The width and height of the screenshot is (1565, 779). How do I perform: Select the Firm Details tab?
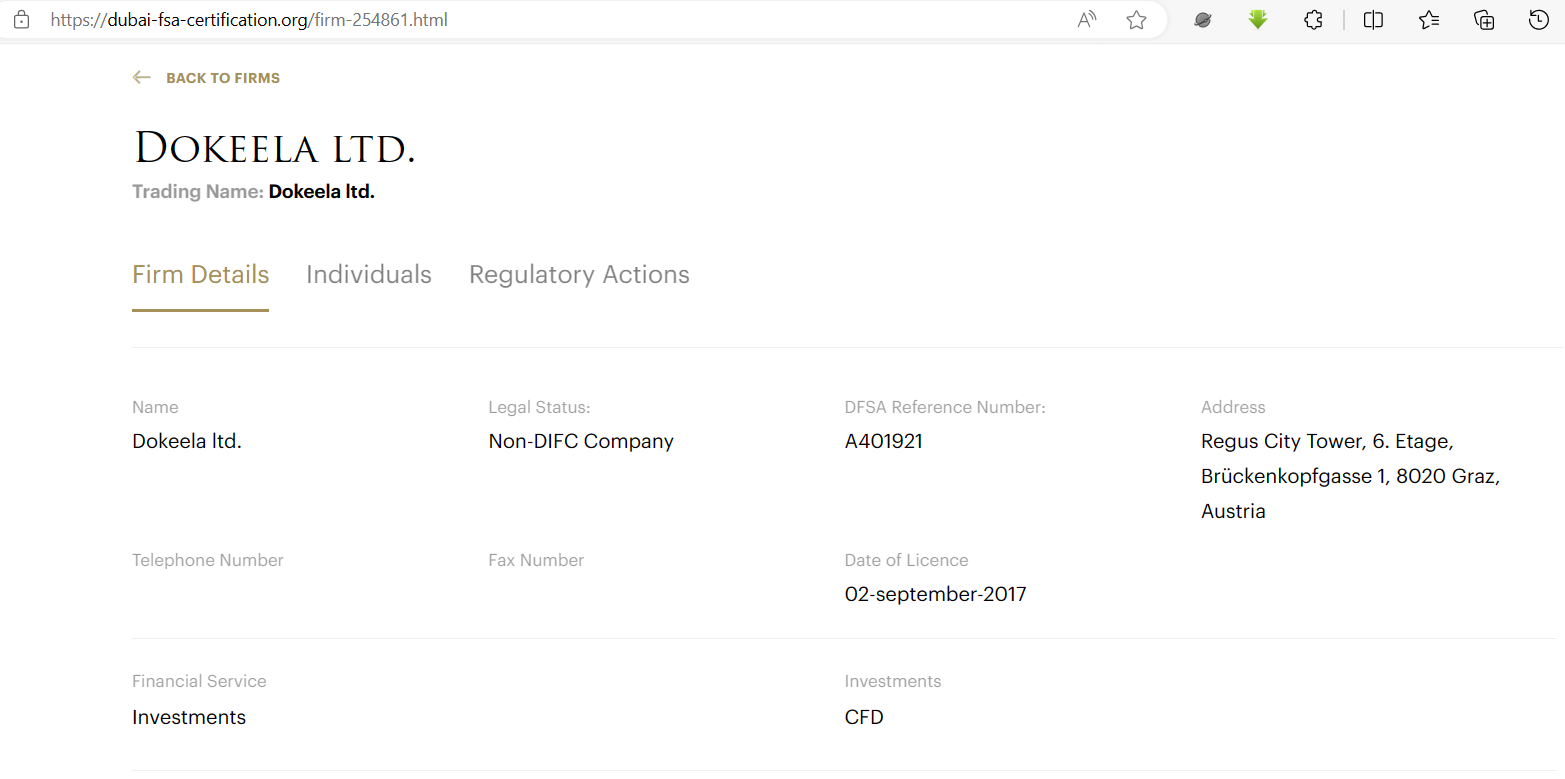pyautogui.click(x=200, y=274)
